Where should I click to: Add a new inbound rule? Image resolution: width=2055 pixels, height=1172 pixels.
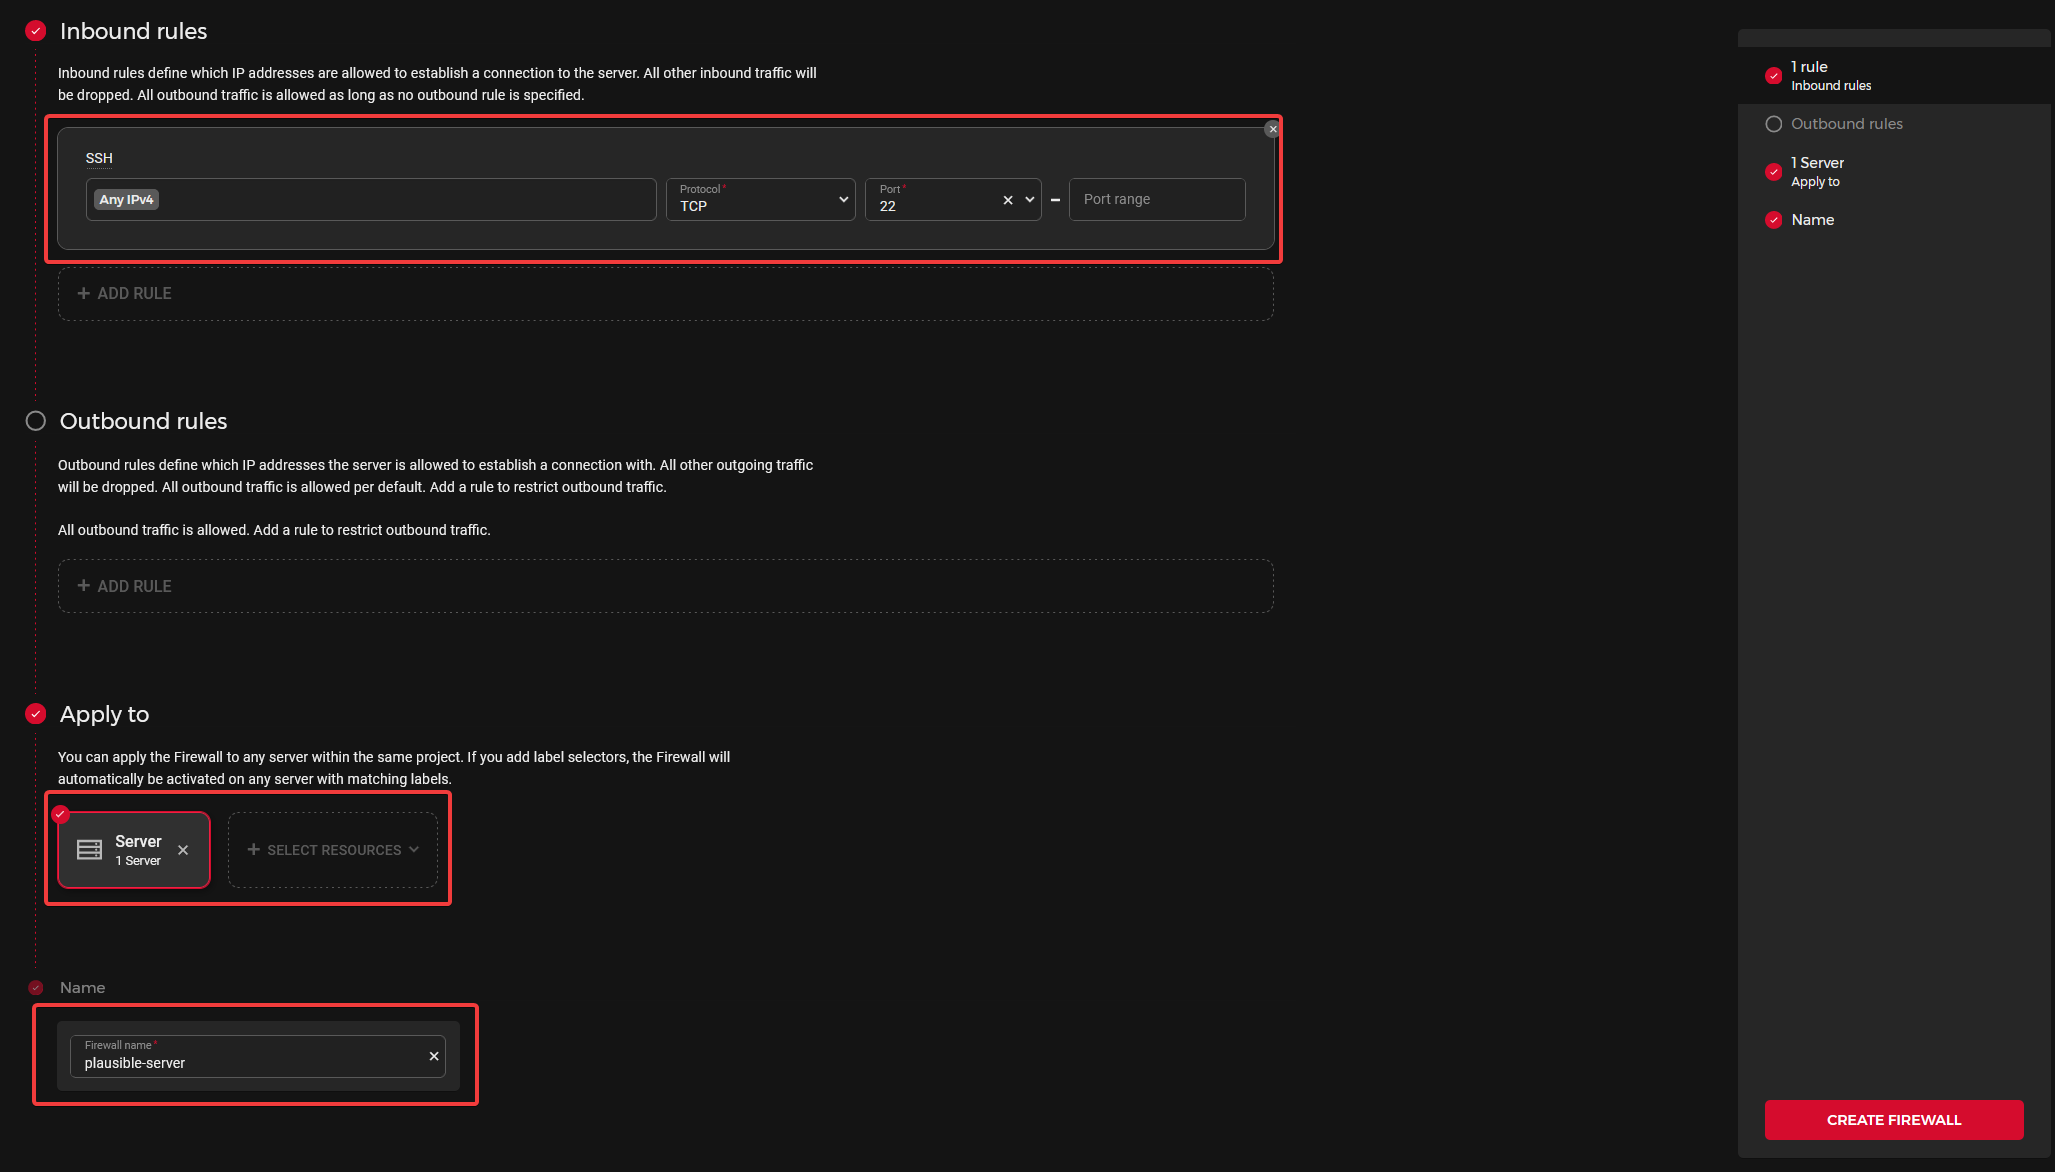(125, 293)
